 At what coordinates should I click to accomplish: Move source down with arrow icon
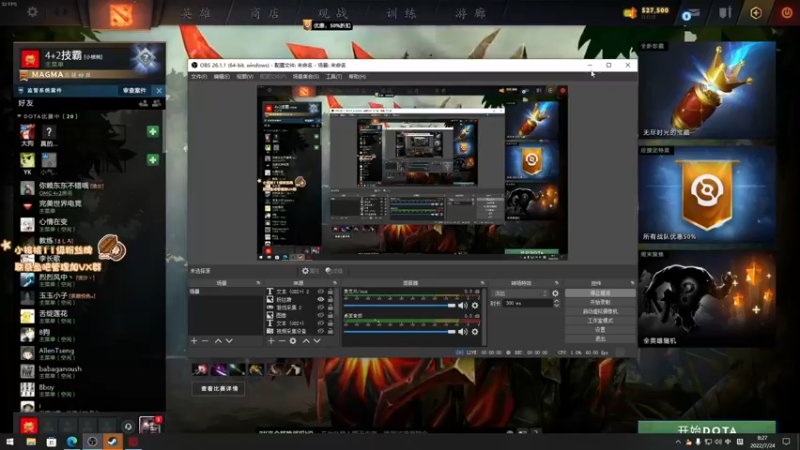[317, 340]
